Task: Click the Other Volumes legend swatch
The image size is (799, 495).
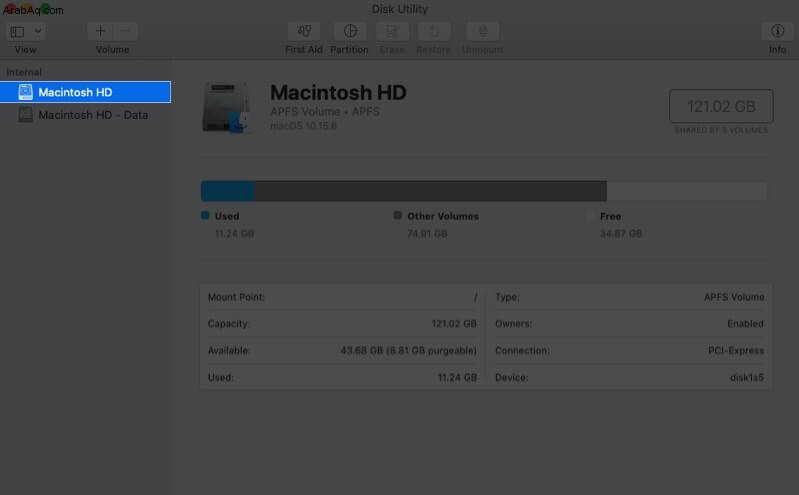Action: coord(397,216)
